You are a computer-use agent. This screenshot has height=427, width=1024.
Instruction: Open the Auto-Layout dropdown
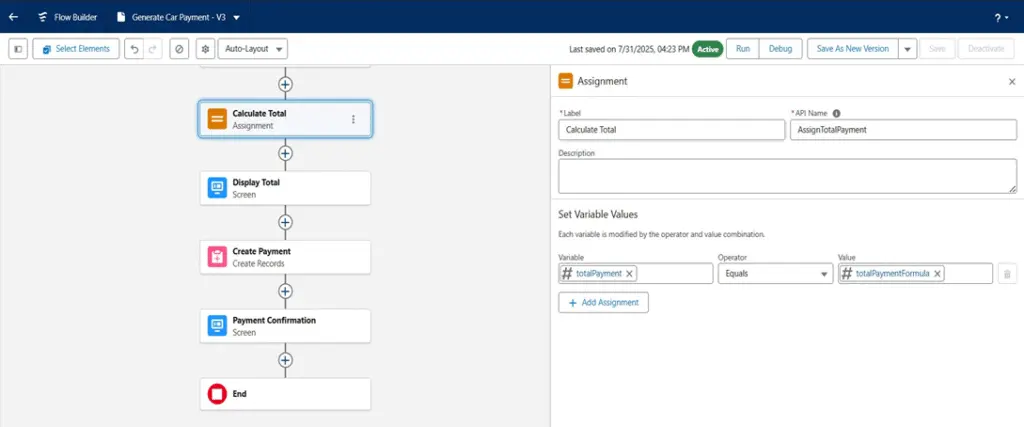click(253, 49)
